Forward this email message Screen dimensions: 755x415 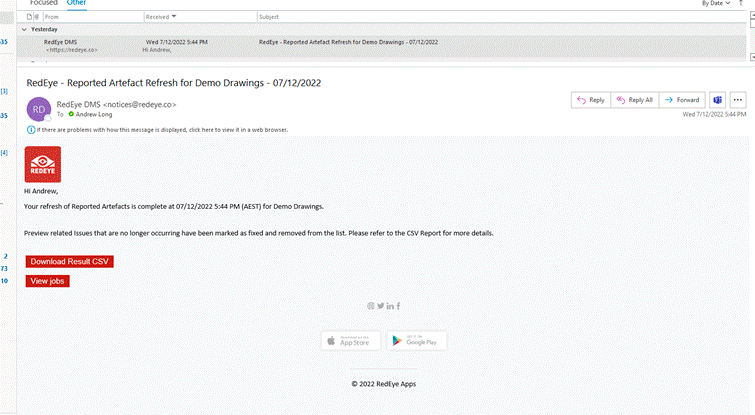coord(682,100)
